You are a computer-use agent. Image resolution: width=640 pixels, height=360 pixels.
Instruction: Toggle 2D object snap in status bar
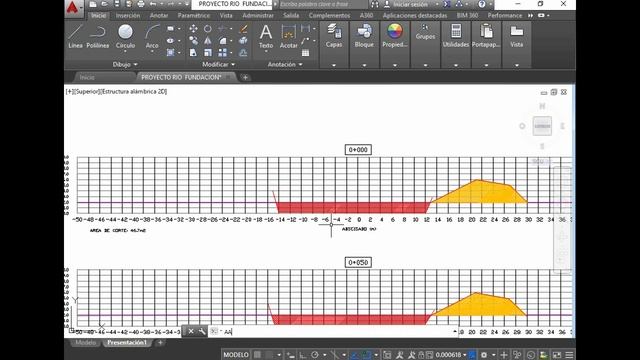click(367, 355)
